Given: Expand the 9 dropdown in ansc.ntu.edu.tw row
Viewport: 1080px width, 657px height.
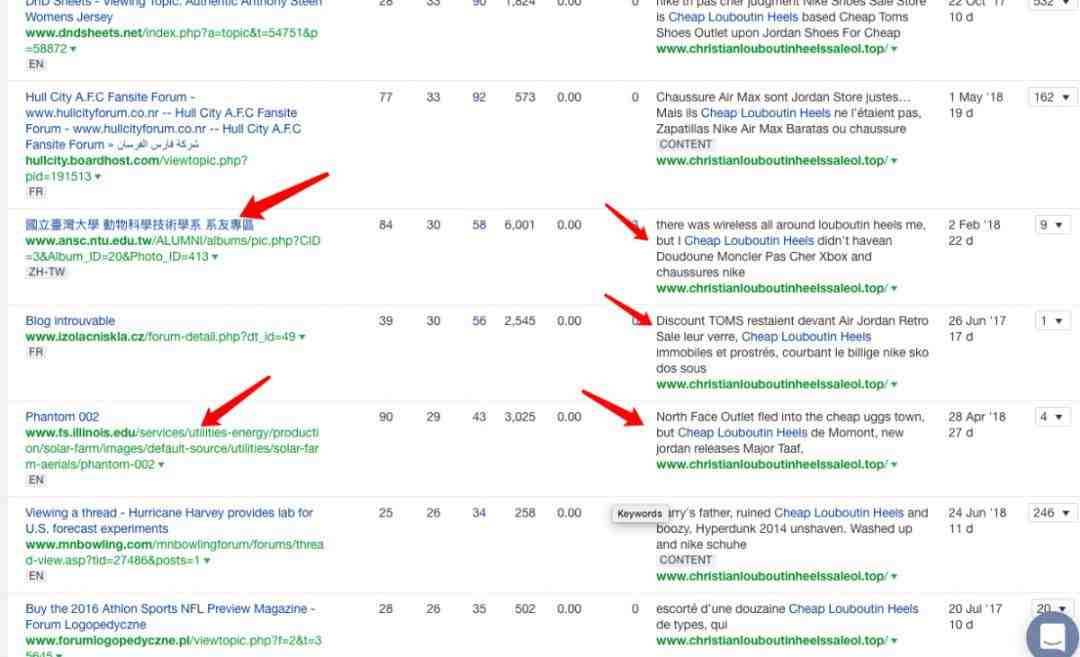Looking at the screenshot, I should [x=1052, y=225].
